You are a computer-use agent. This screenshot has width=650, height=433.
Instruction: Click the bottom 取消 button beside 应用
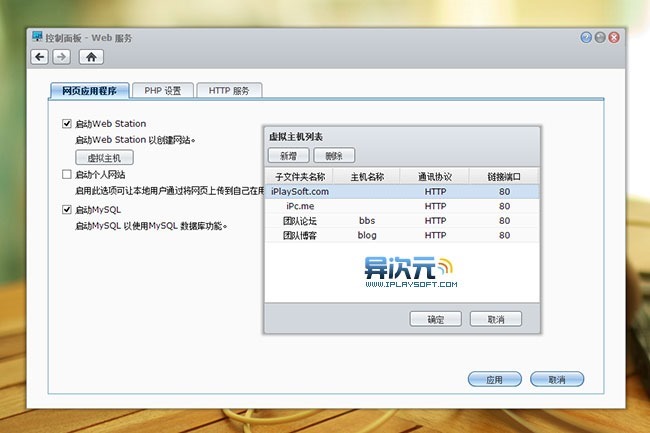[x=557, y=379]
